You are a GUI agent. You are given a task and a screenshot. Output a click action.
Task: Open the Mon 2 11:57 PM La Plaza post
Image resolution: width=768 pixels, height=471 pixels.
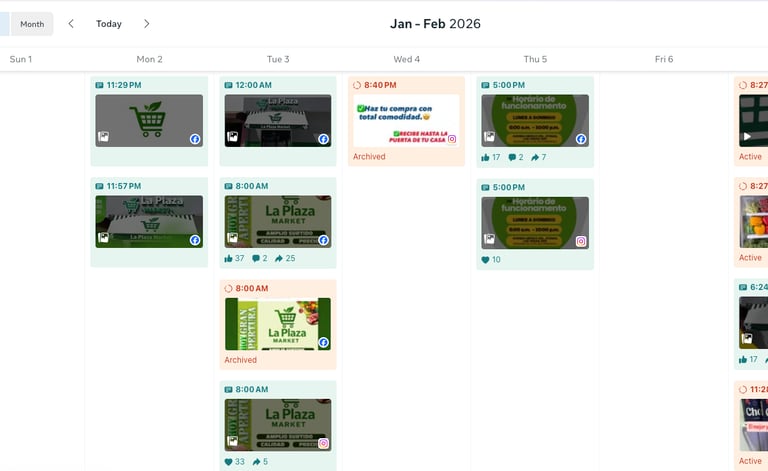coord(149,222)
